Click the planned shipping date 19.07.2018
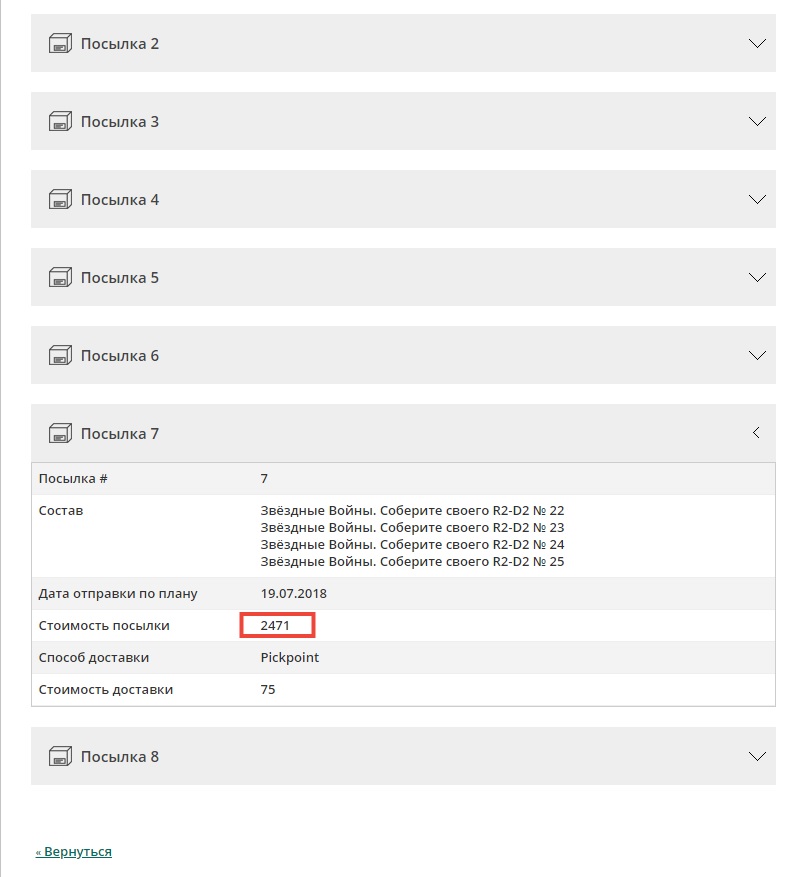This screenshot has height=877, width=806. (293, 594)
